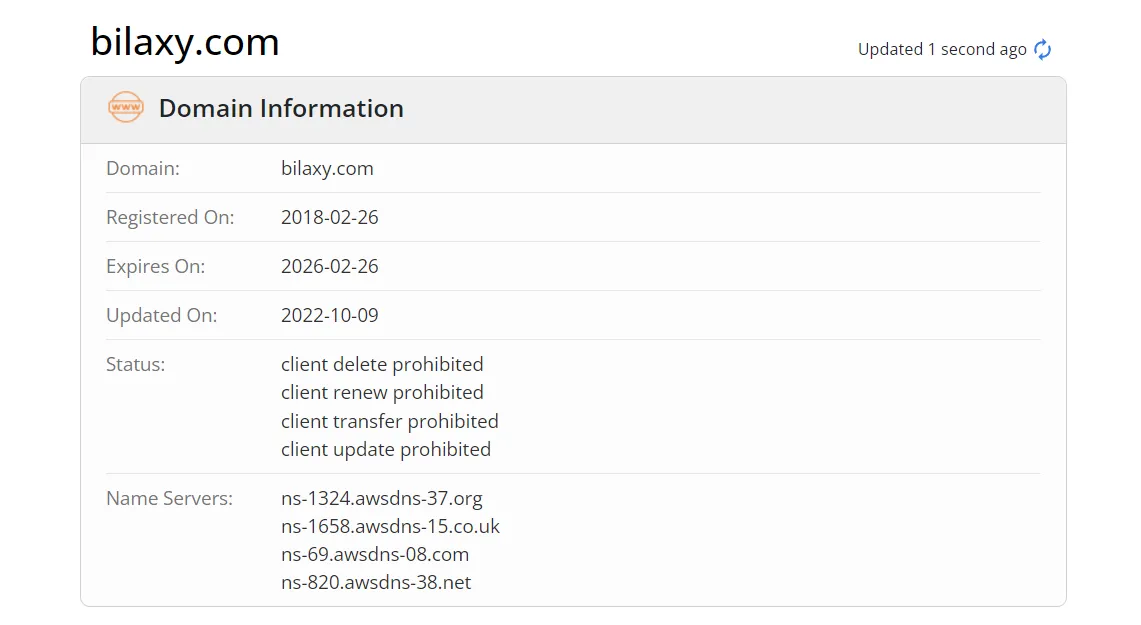Select the Expires On date 2026-02-26
The width and height of the screenshot is (1141, 625).
coord(330,266)
